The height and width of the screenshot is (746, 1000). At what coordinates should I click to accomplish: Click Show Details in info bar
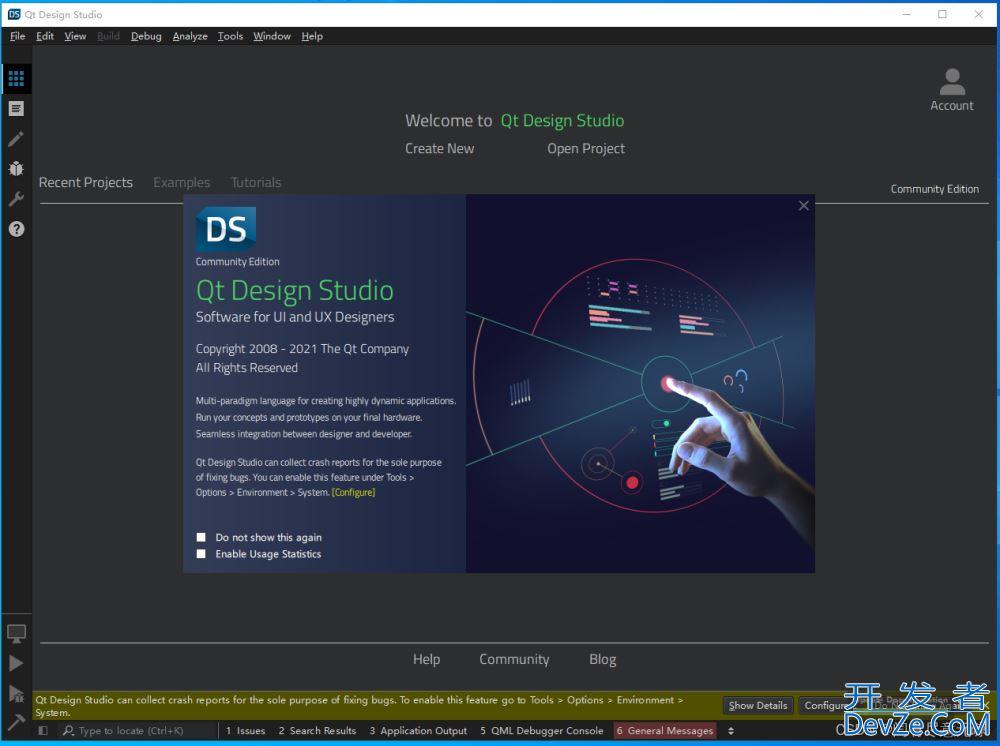pyautogui.click(x=758, y=705)
